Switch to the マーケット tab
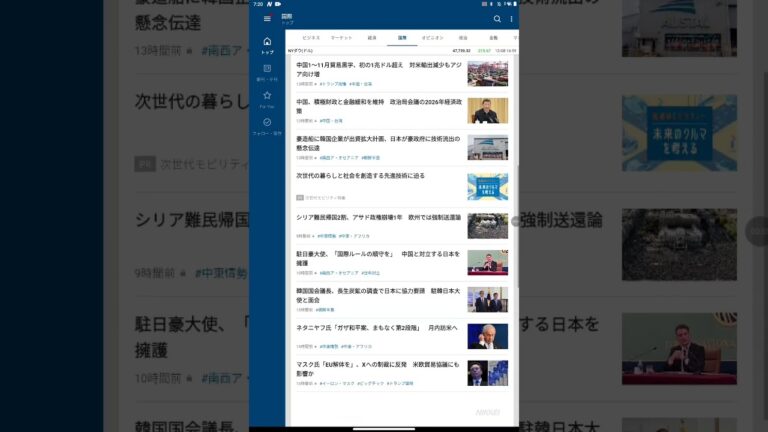The width and height of the screenshot is (768, 432). [x=341, y=37]
